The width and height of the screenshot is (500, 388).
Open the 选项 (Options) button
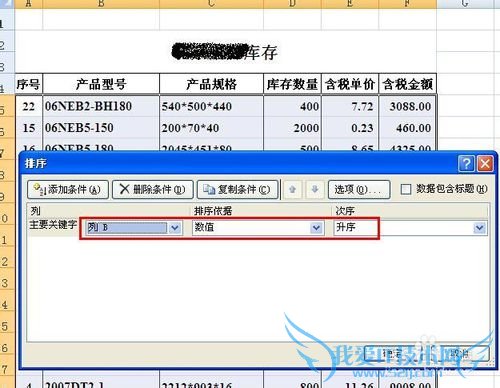pyautogui.click(x=359, y=190)
